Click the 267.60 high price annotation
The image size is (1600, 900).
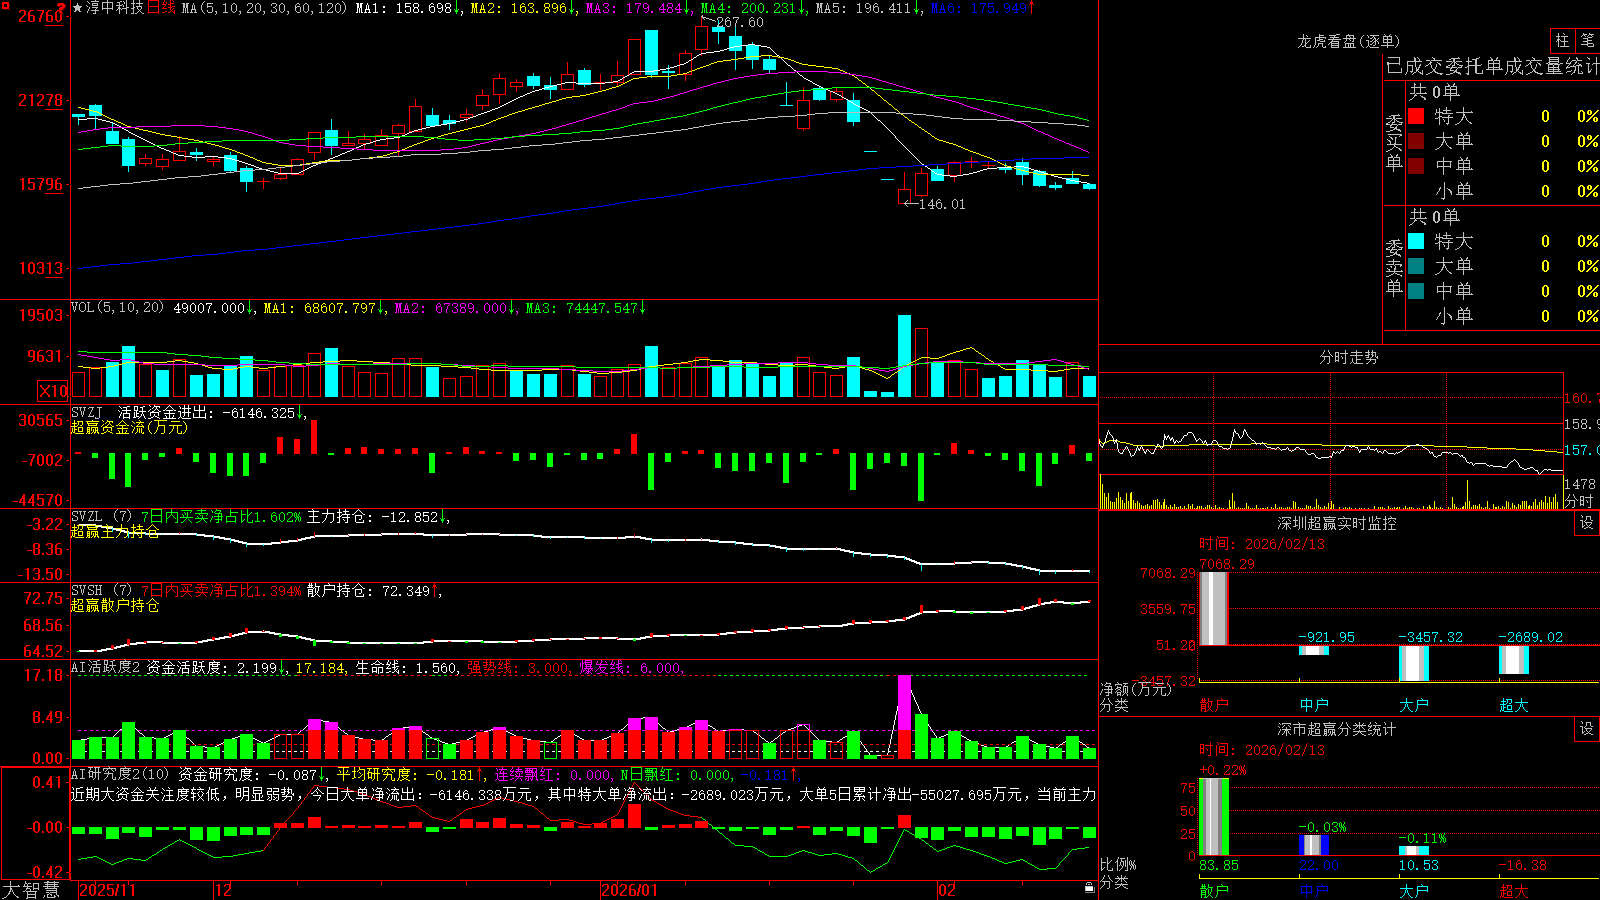[x=739, y=22]
